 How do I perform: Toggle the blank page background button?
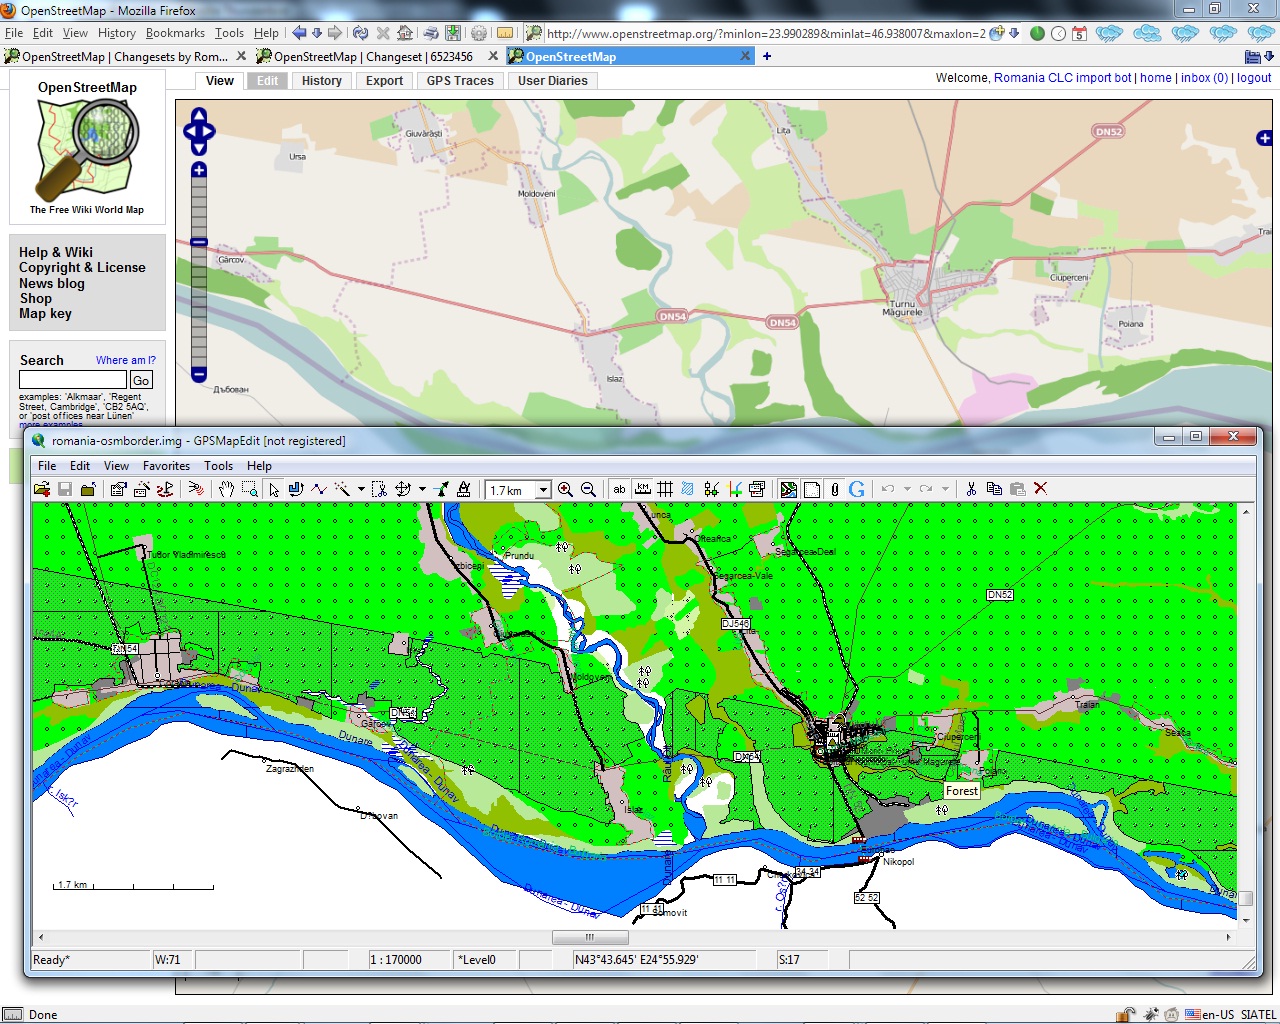811,489
